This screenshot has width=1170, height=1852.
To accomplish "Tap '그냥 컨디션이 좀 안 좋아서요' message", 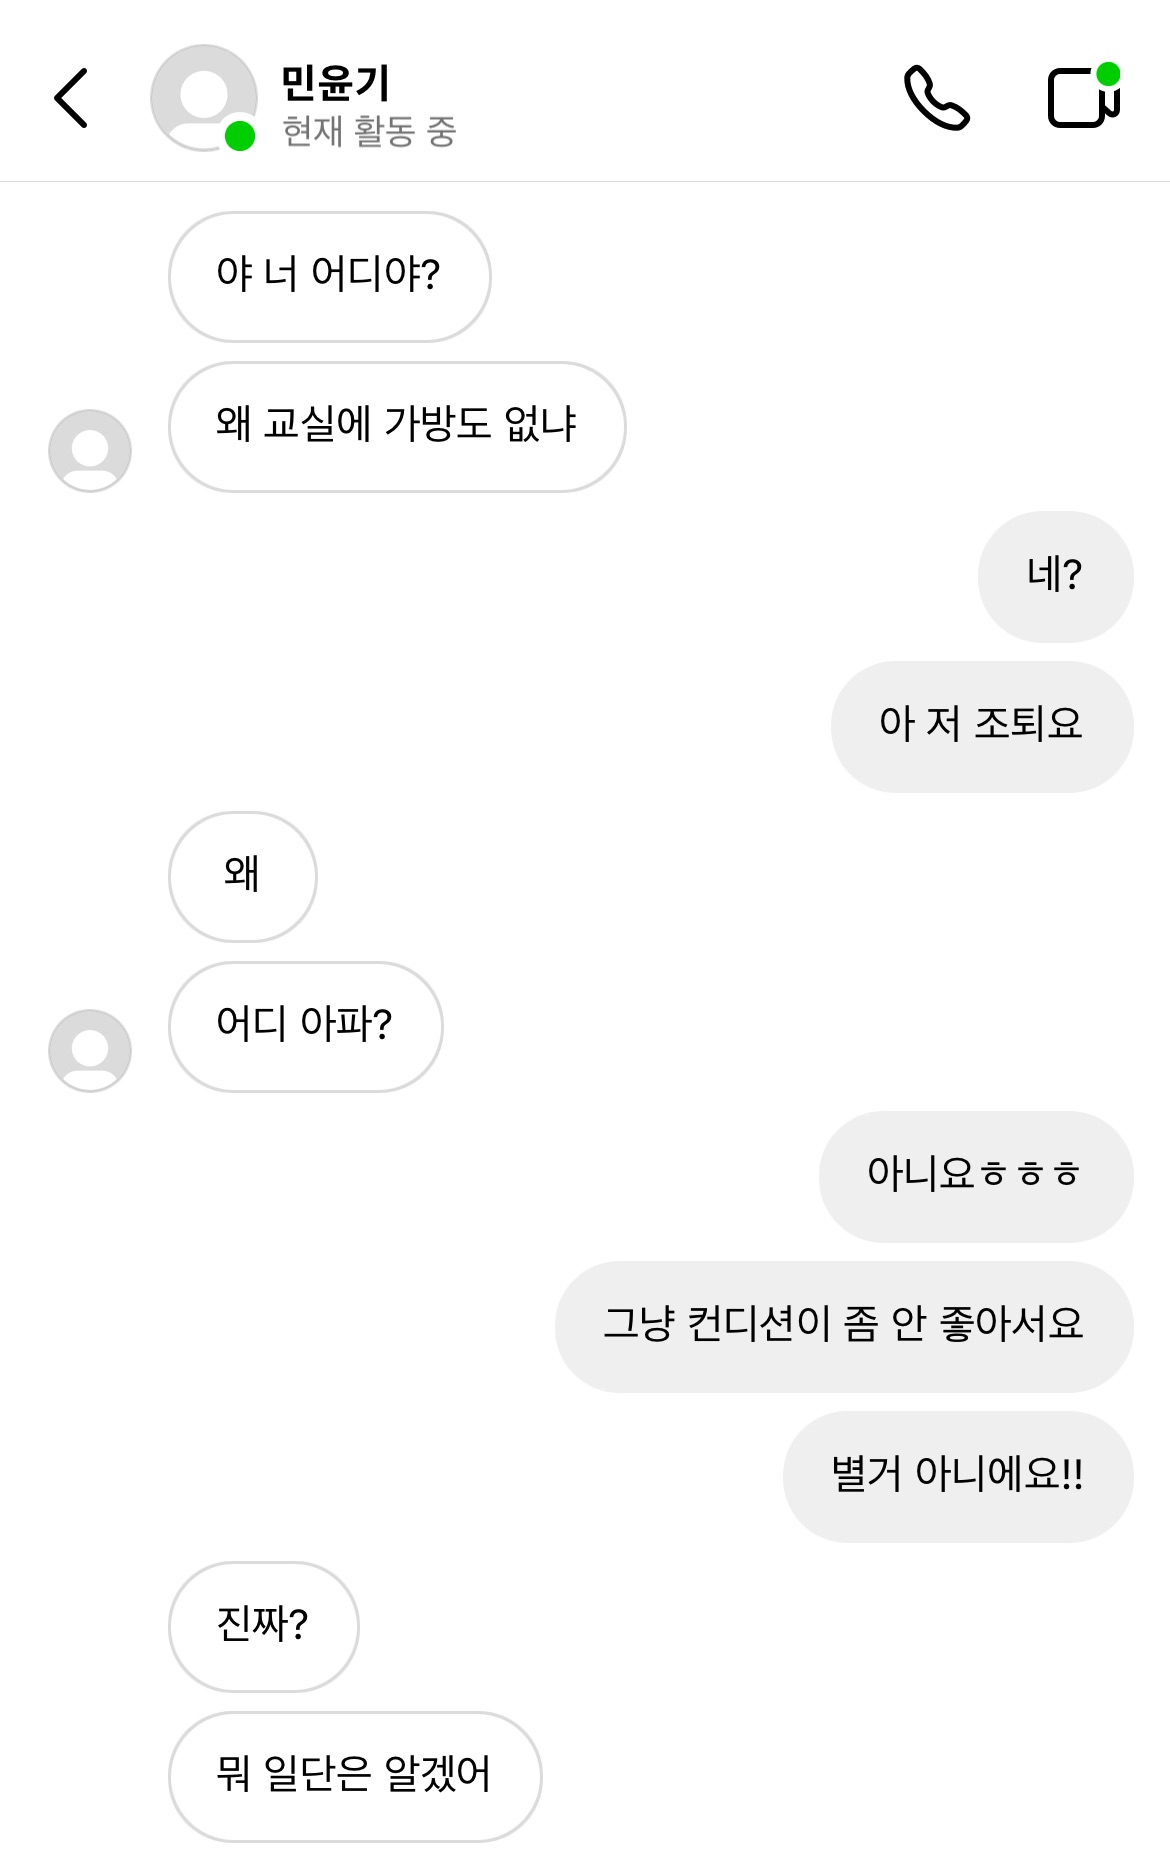I will click(x=843, y=1326).
